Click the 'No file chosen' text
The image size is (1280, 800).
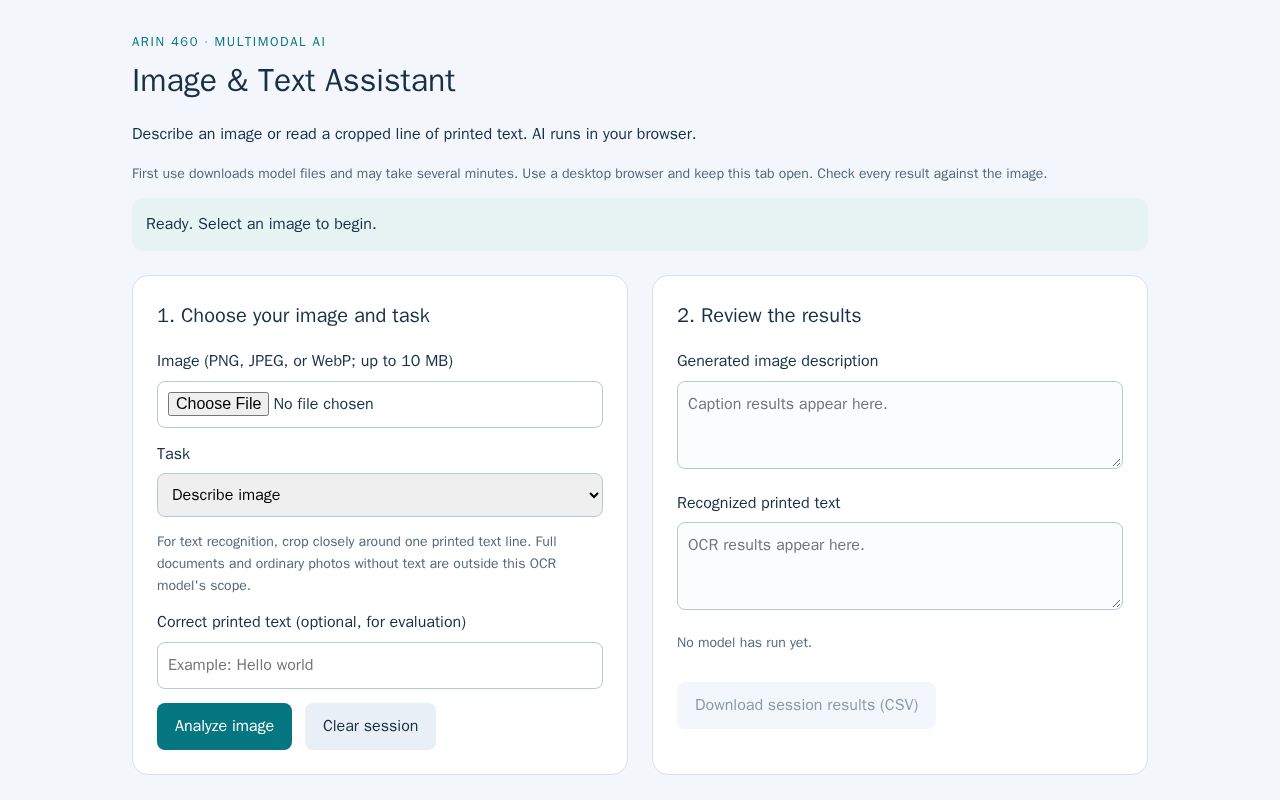tap(323, 404)
